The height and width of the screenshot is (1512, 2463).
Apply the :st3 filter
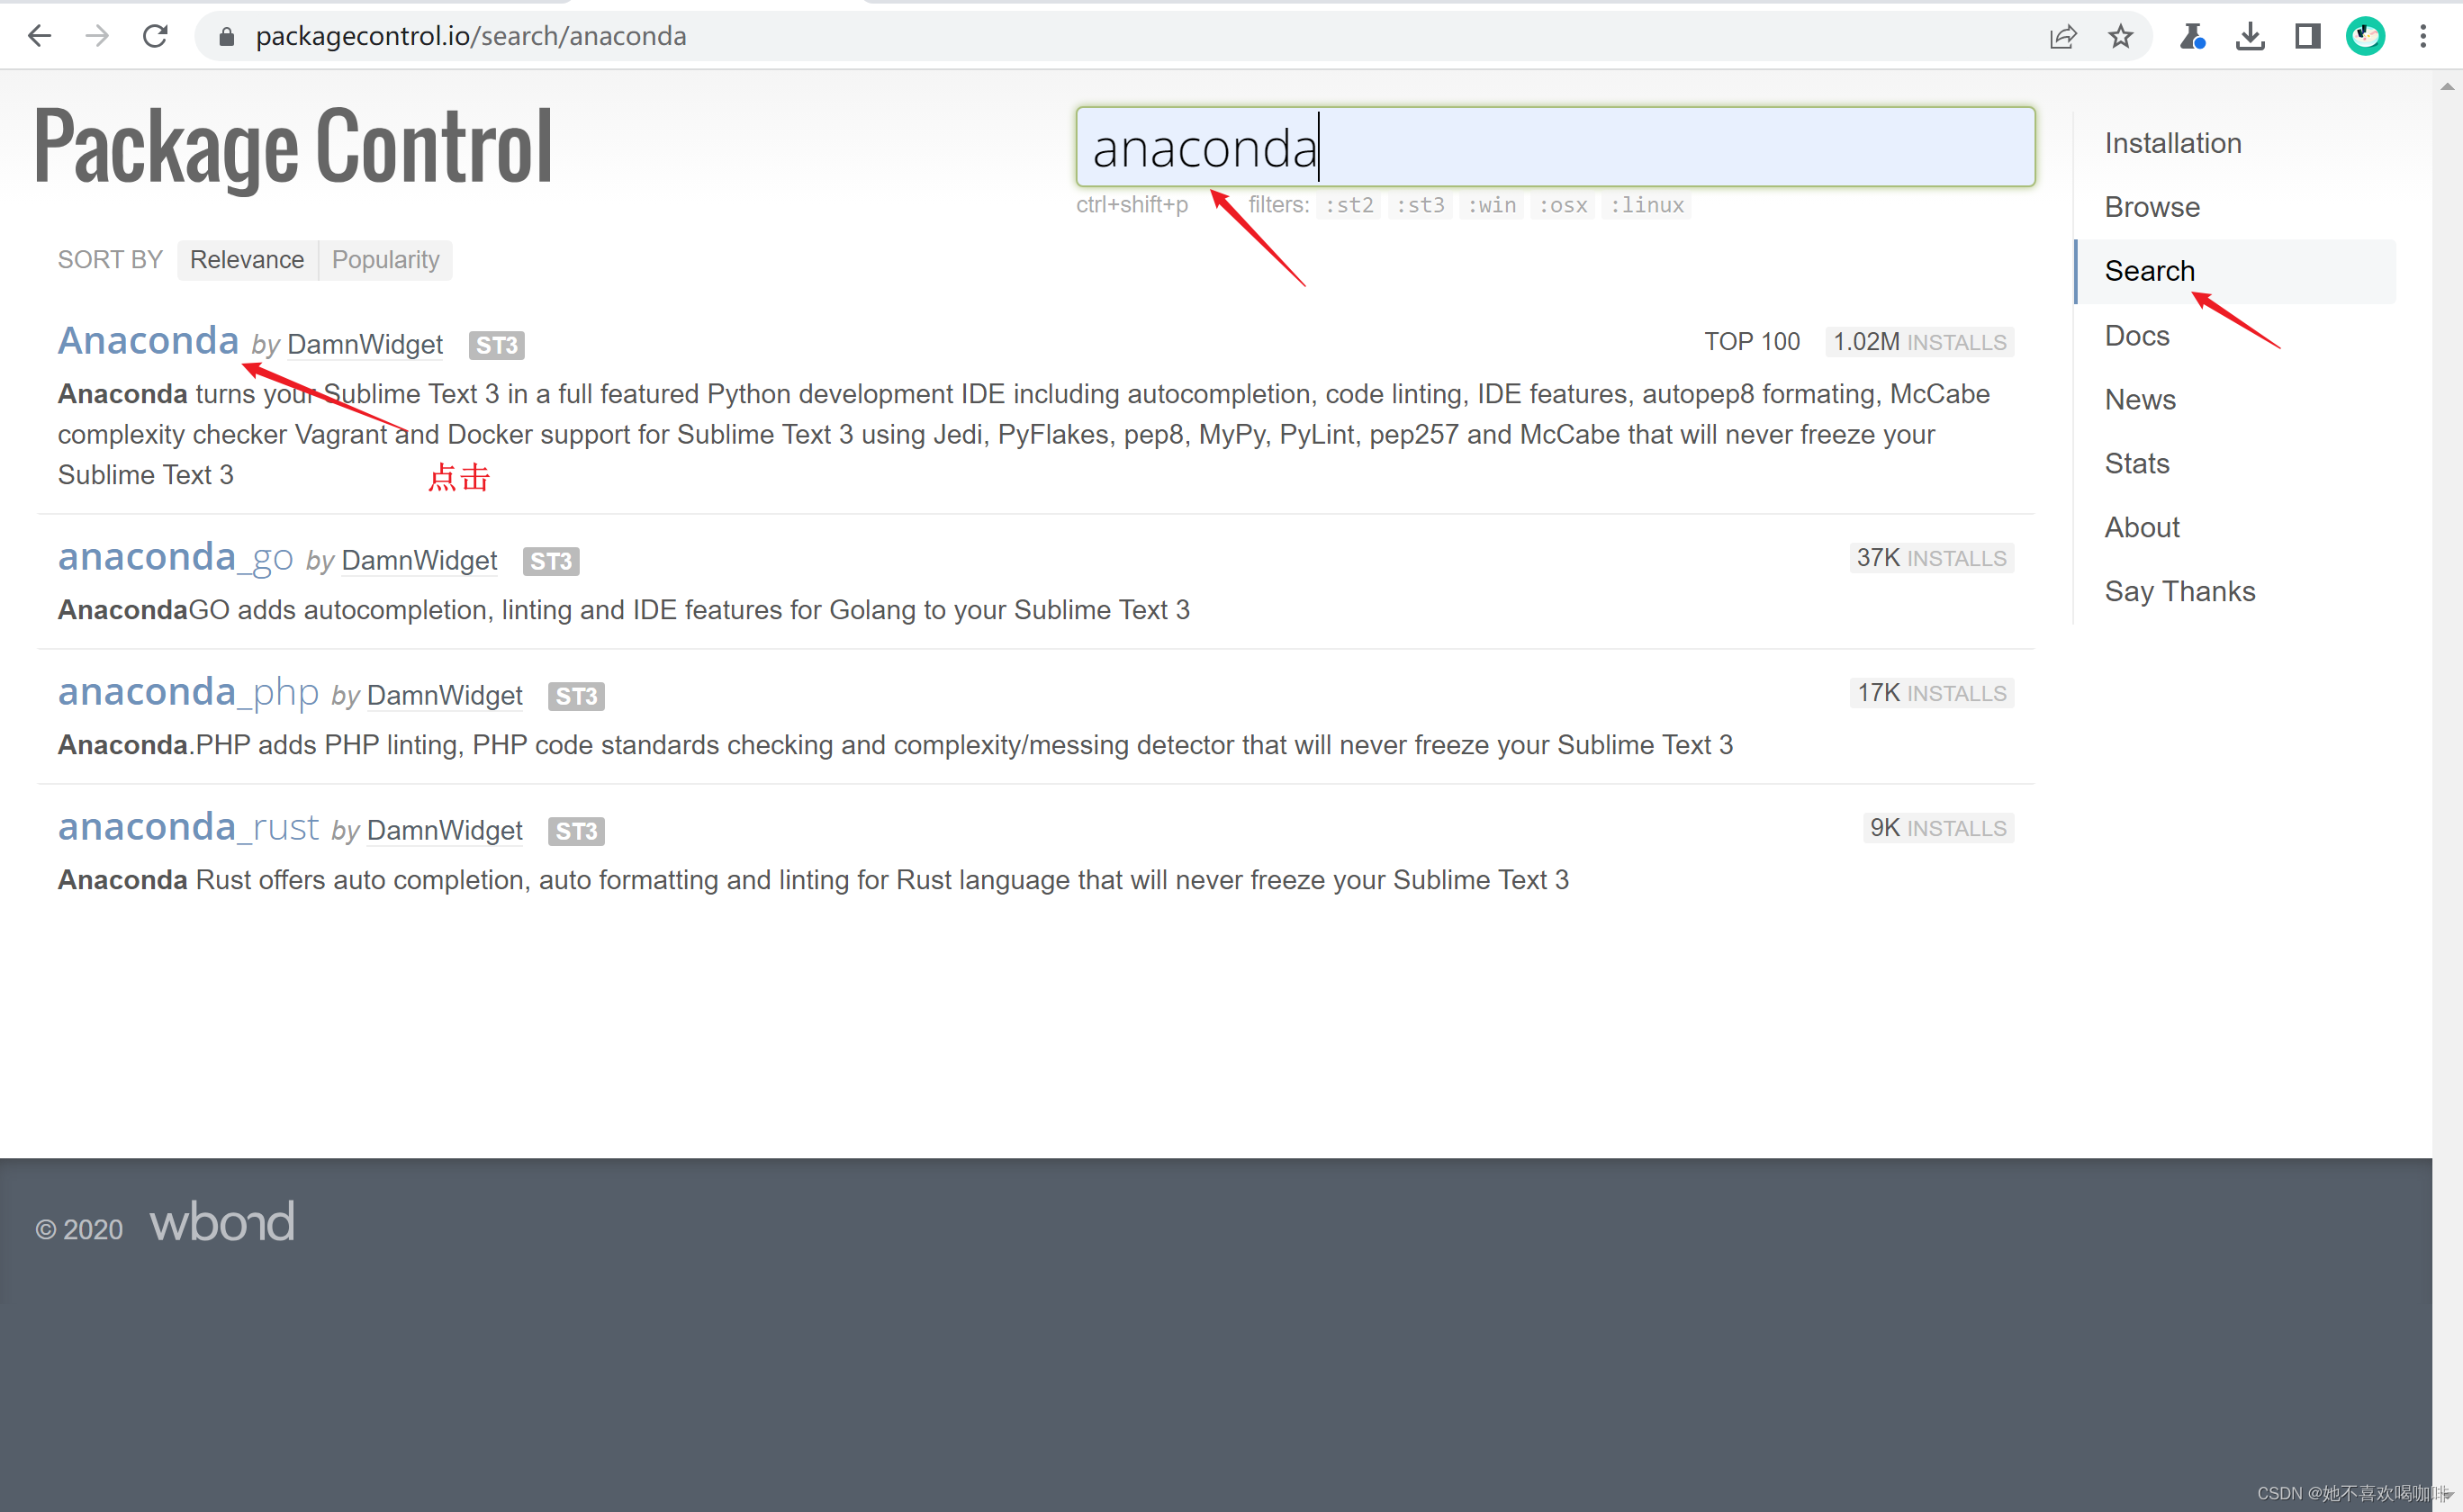tap(1420, 205)
